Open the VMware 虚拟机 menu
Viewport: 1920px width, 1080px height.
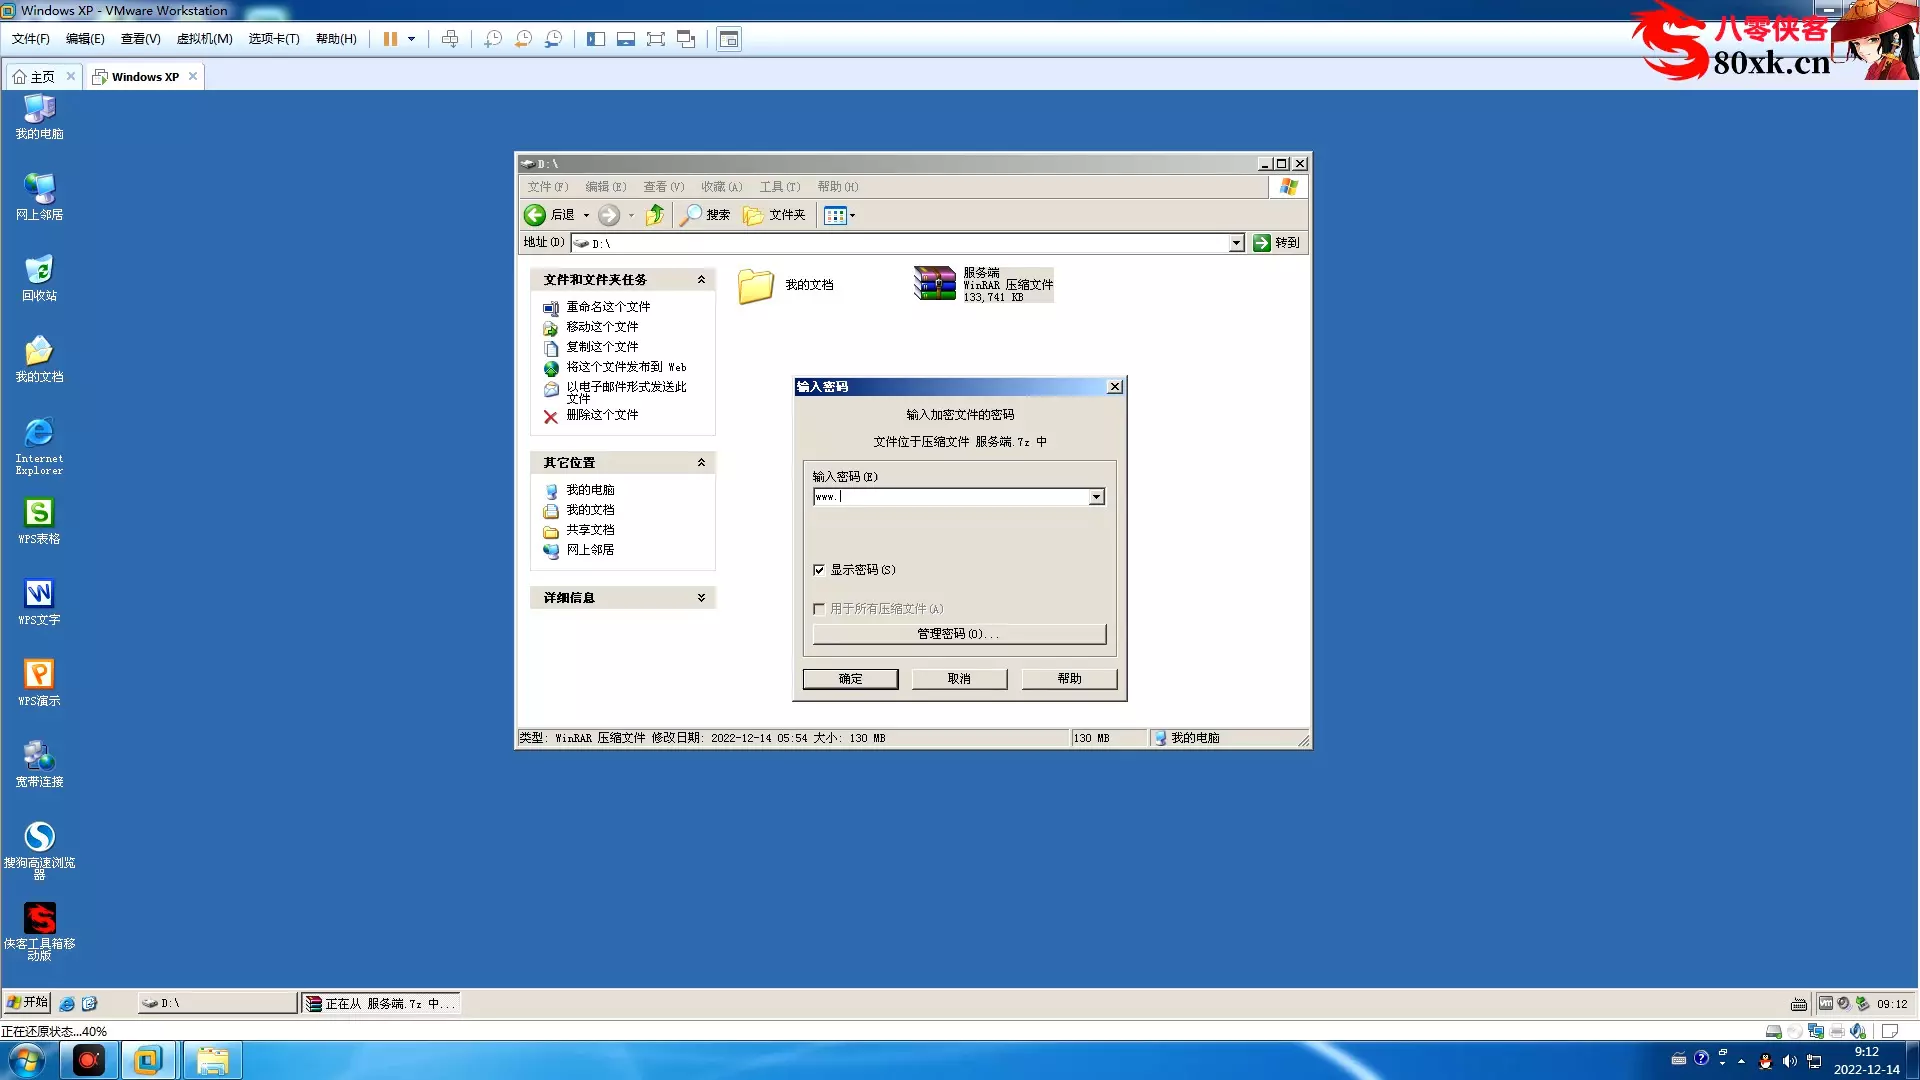coord(204,39)
